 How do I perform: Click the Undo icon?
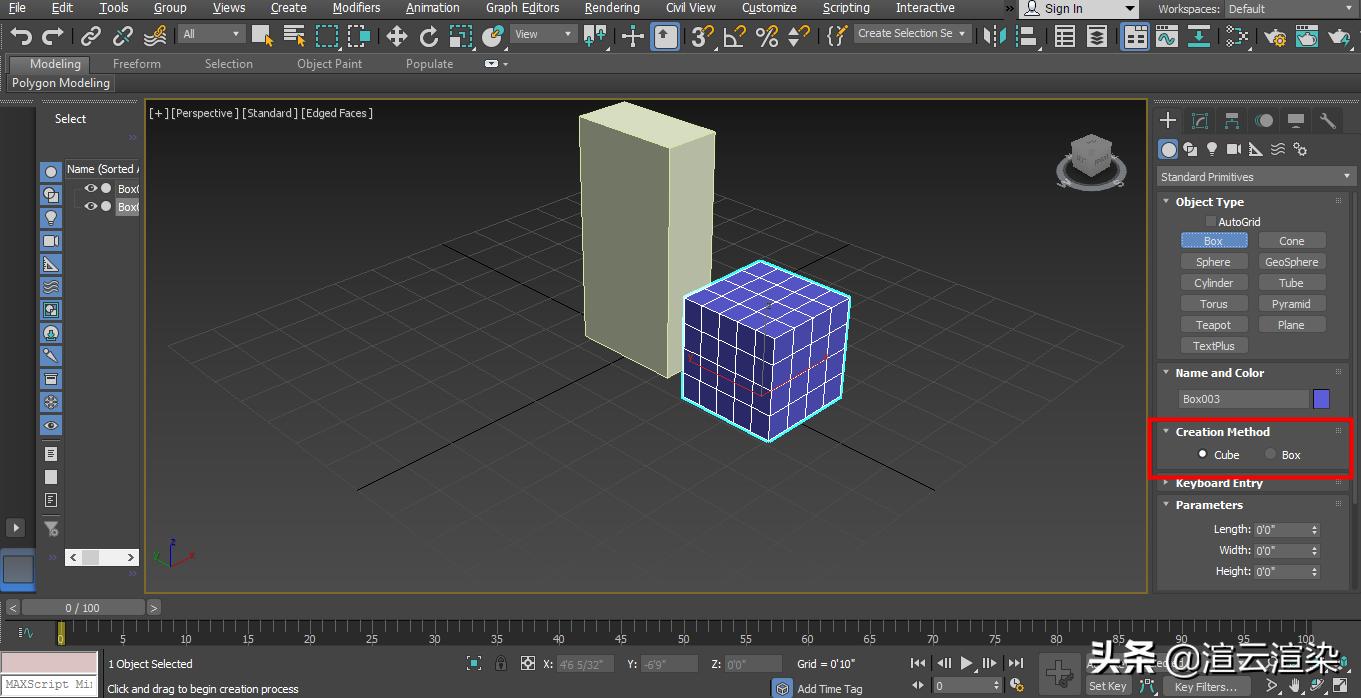(20, 33)
